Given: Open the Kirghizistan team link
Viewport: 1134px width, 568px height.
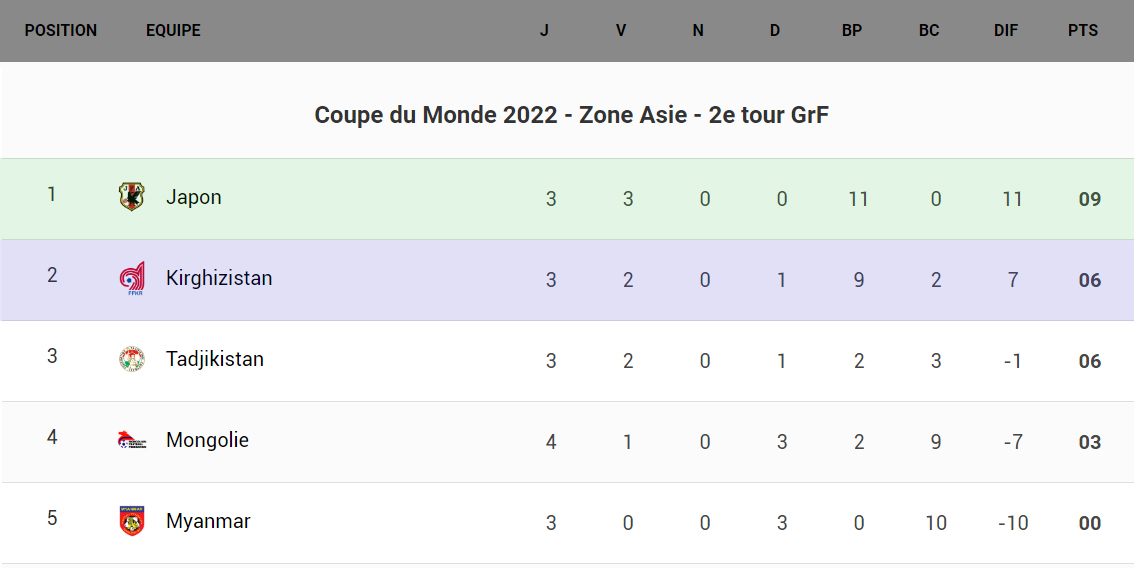Looking at the screenshot, I should (218, 278).
